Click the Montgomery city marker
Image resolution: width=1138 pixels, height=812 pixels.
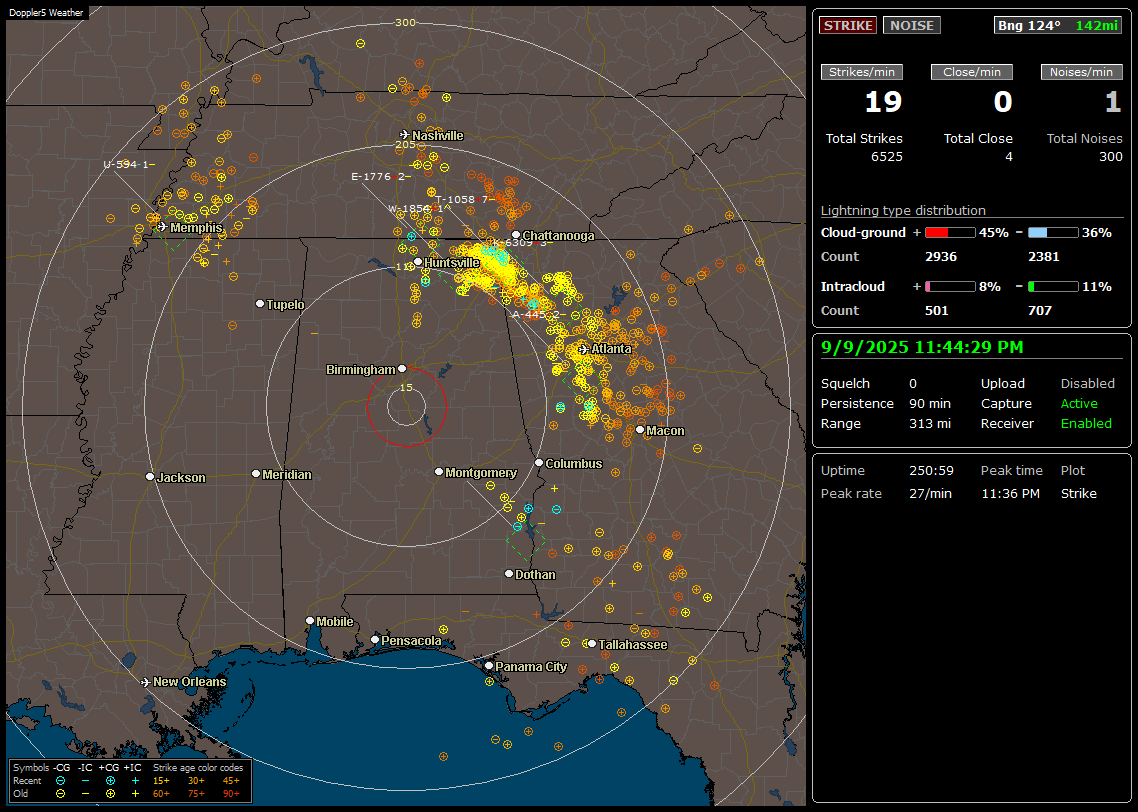click(439, 472)
